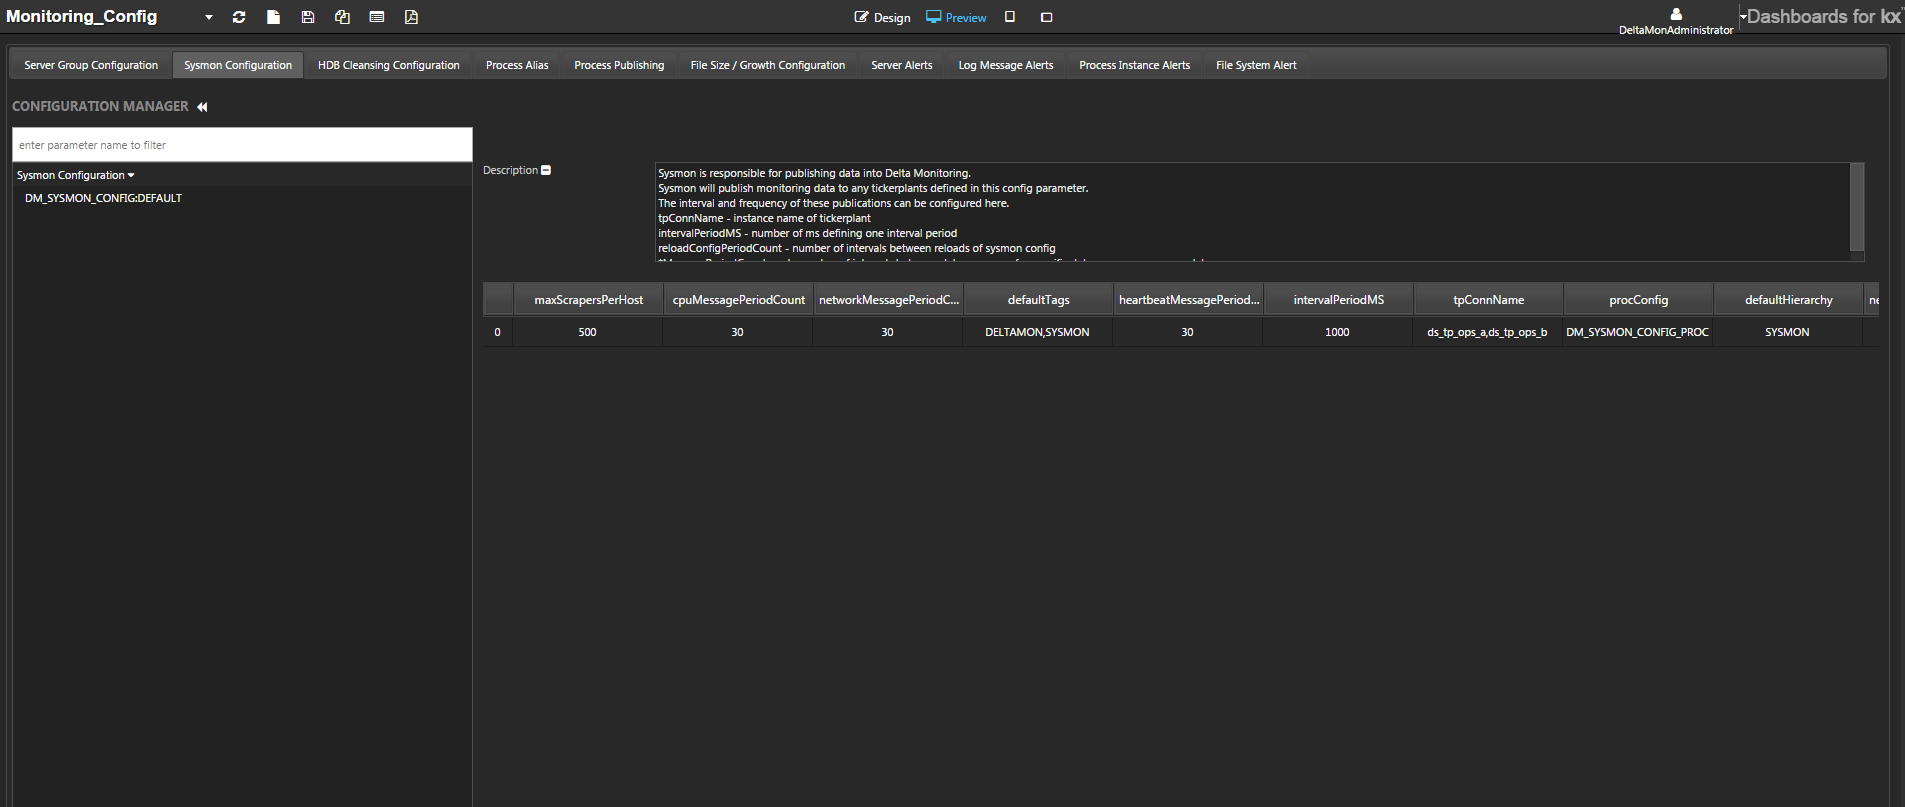Click the ds_tp_ops_a,ds_tp_ops_b cell
The height and width of the screenshot is (807, 1905).
point(1488,332)
